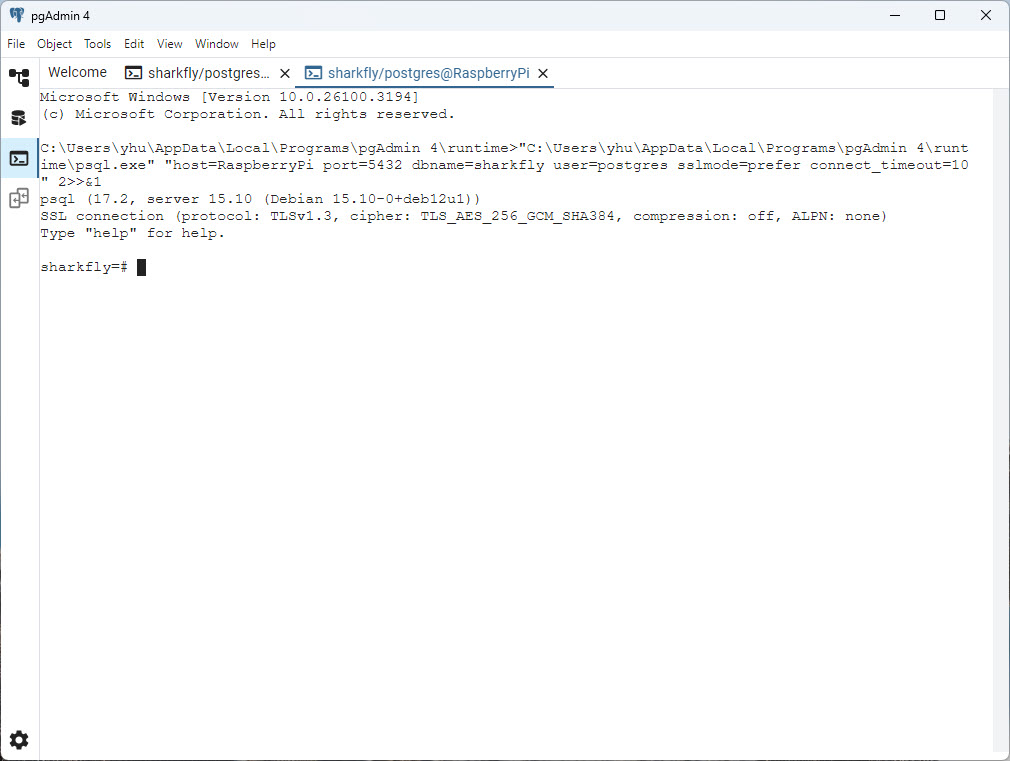
Task: Focus the psql prompt cursor after sharkfly=#
Action: point(142,267)
